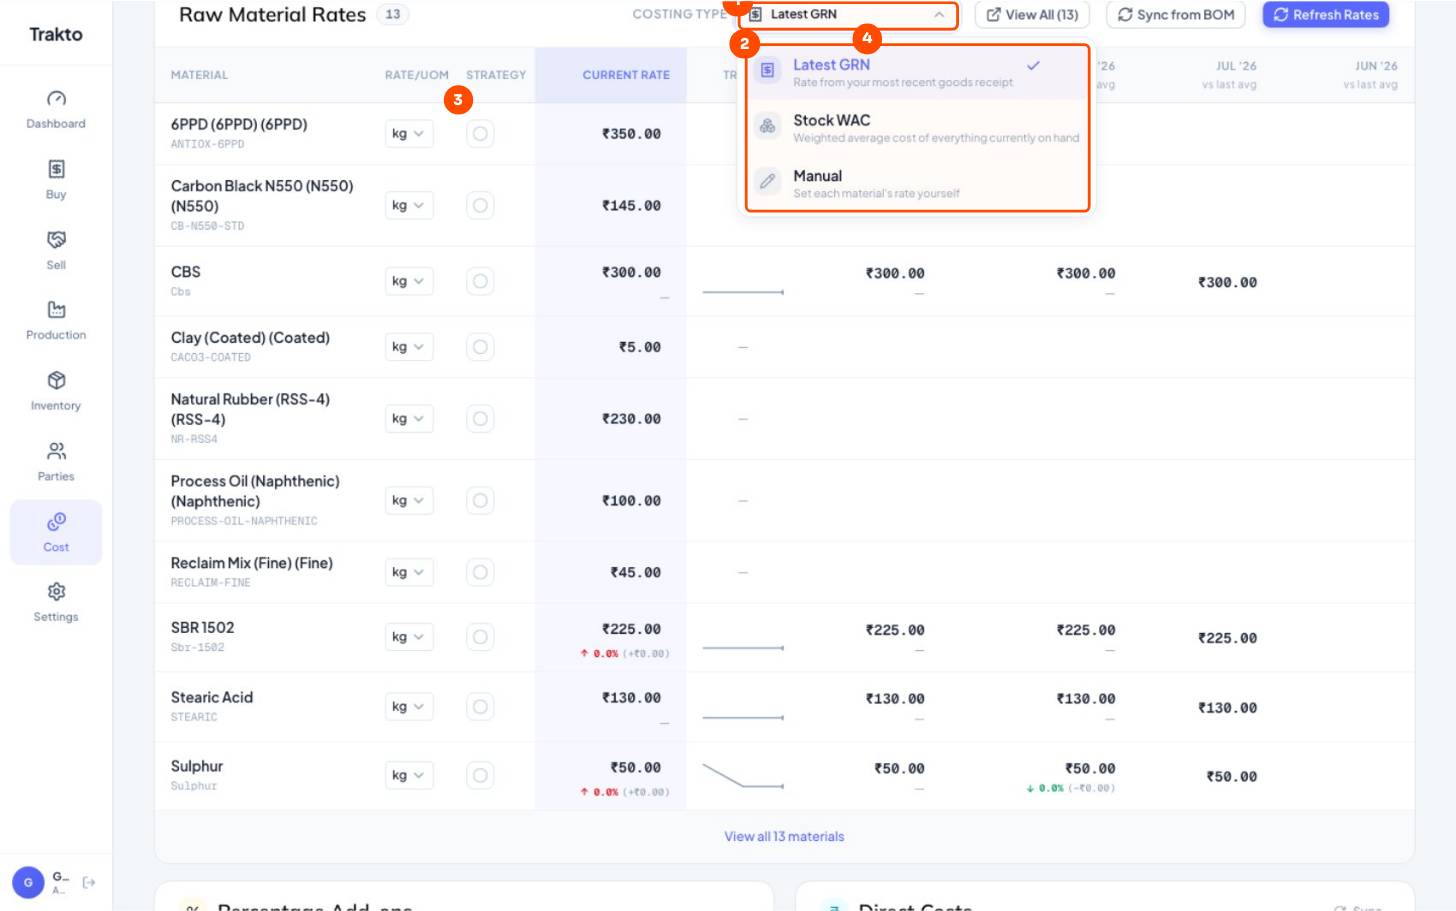Toggle strategy circle for Clay (Coated)

480,347
